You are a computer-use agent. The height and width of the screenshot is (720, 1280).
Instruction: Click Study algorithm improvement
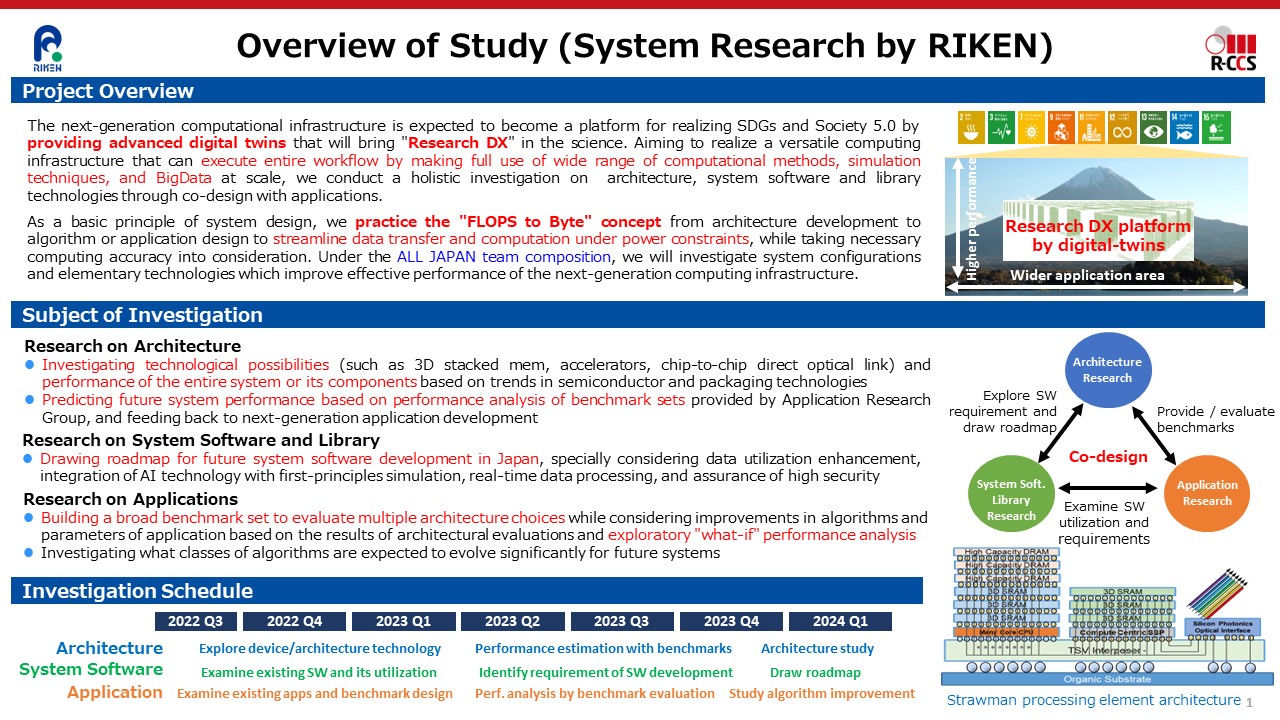pyautogui.click(x=822, y=694)
